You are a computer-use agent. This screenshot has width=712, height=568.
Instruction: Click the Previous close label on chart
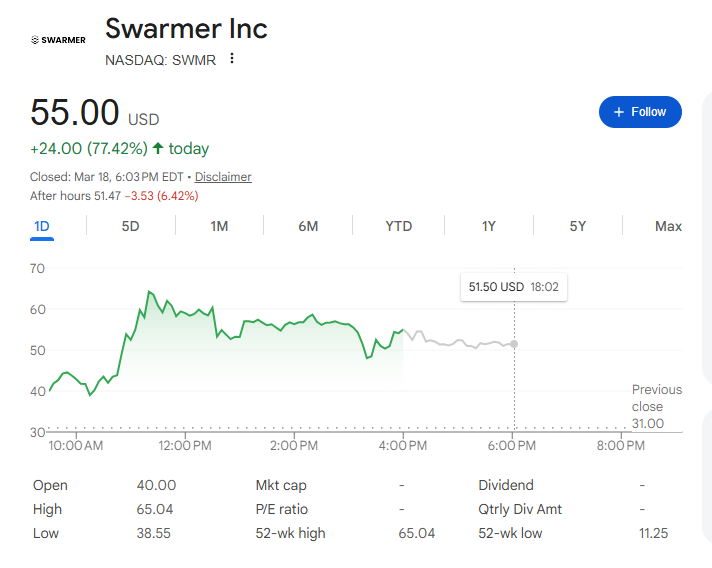(656, 398)
